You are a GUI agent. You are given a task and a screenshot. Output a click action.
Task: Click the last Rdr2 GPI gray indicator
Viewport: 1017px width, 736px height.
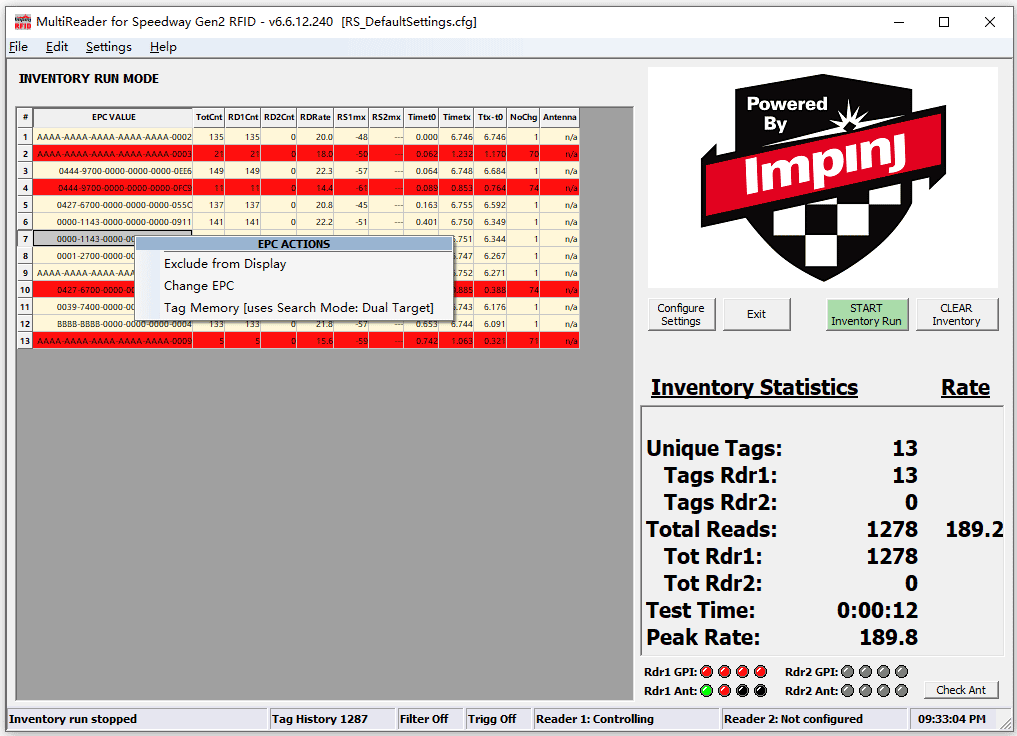(901, 672)
